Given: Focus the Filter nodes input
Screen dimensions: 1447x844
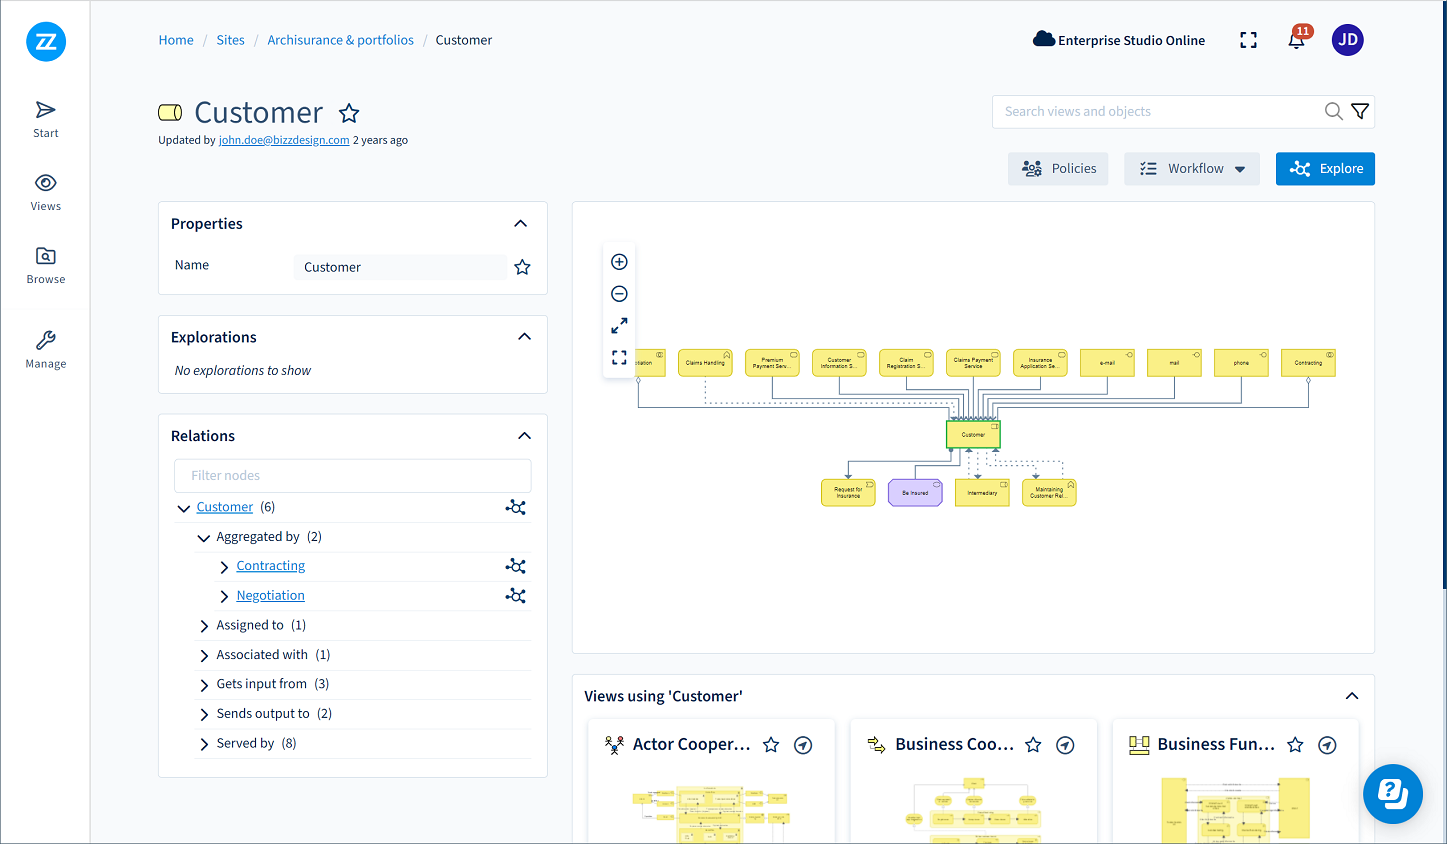Looking at the screenshot, I should [353, 476].
